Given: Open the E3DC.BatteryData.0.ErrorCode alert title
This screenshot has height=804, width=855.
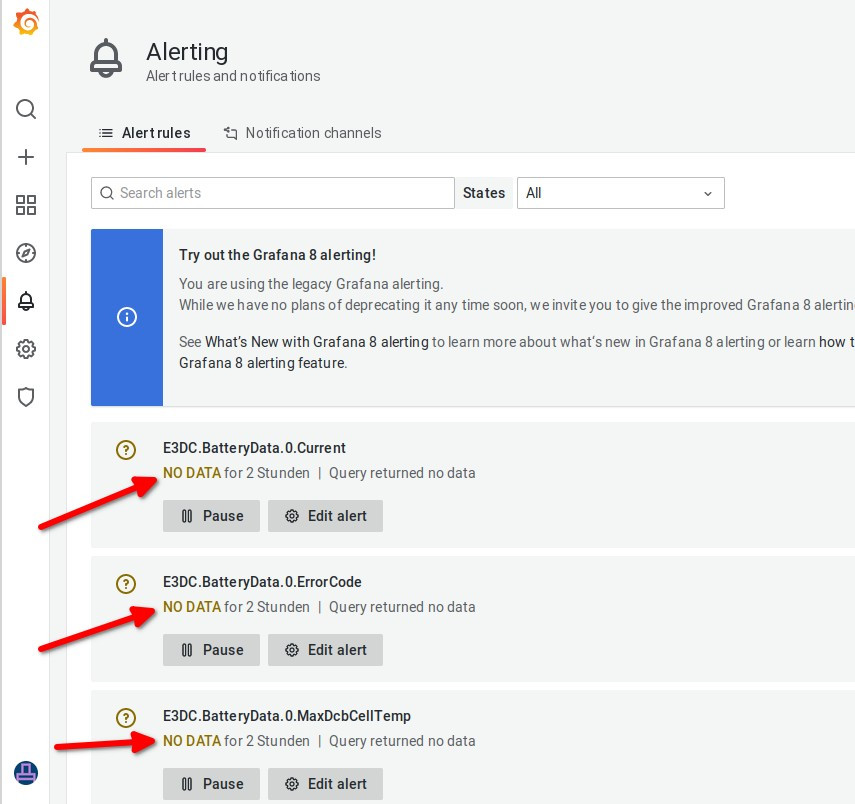Looking at the screenshot, I should [x=262, y=582].
